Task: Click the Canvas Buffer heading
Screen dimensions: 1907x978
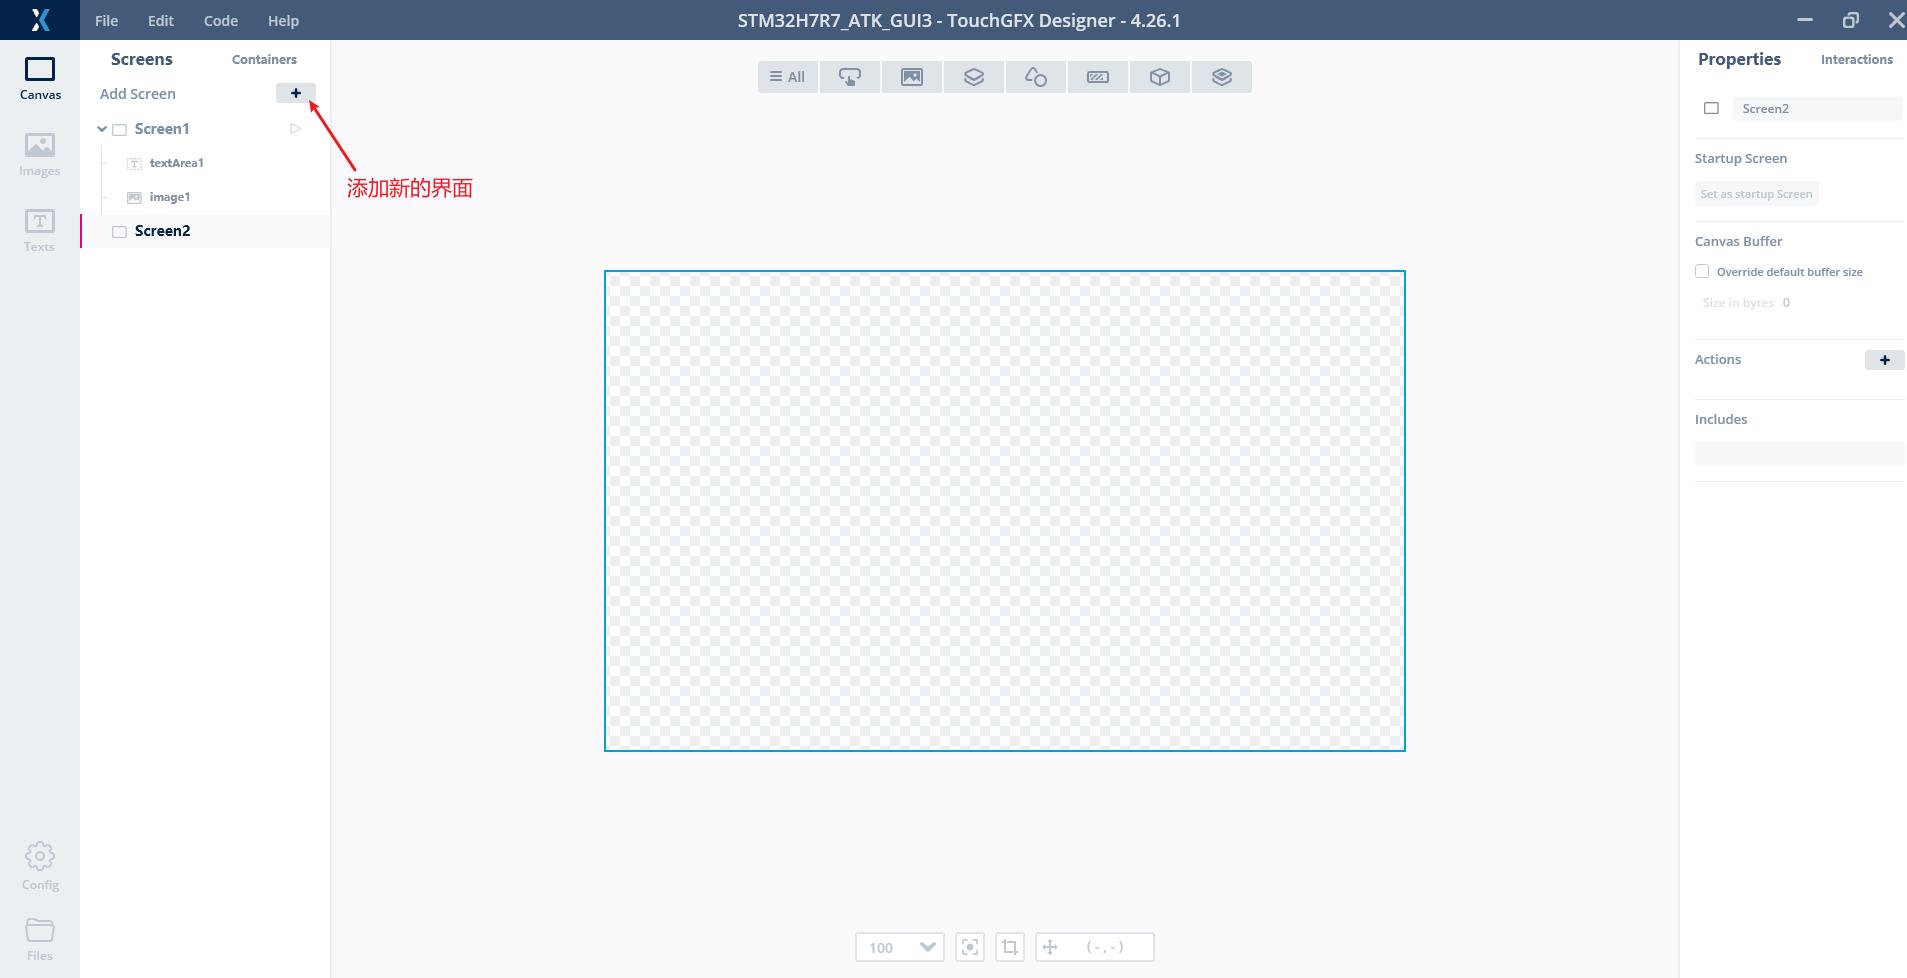Action: [1738, 241]
